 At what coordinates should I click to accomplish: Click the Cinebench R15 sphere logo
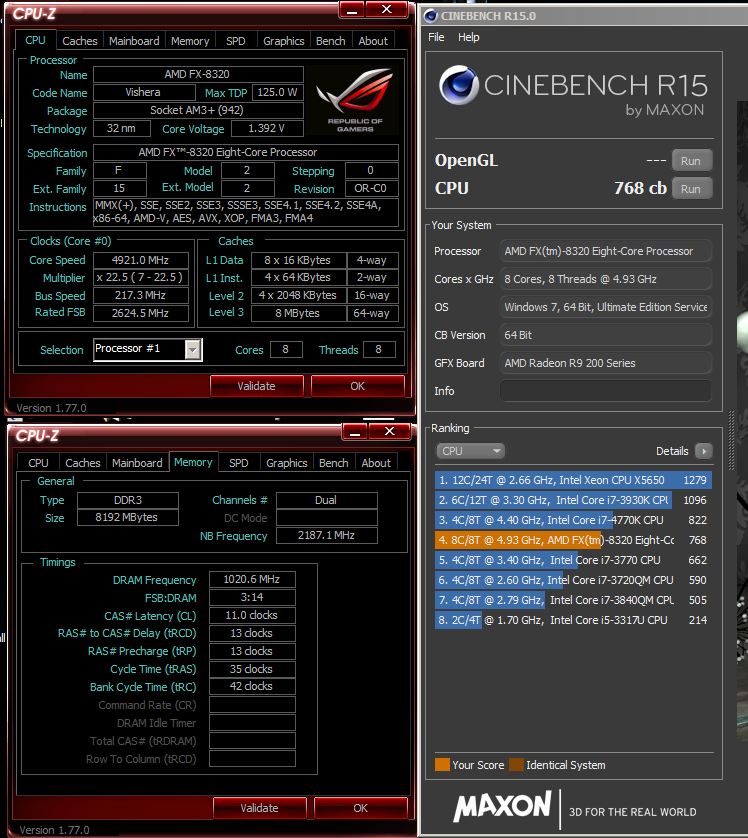tap(459, 85)
